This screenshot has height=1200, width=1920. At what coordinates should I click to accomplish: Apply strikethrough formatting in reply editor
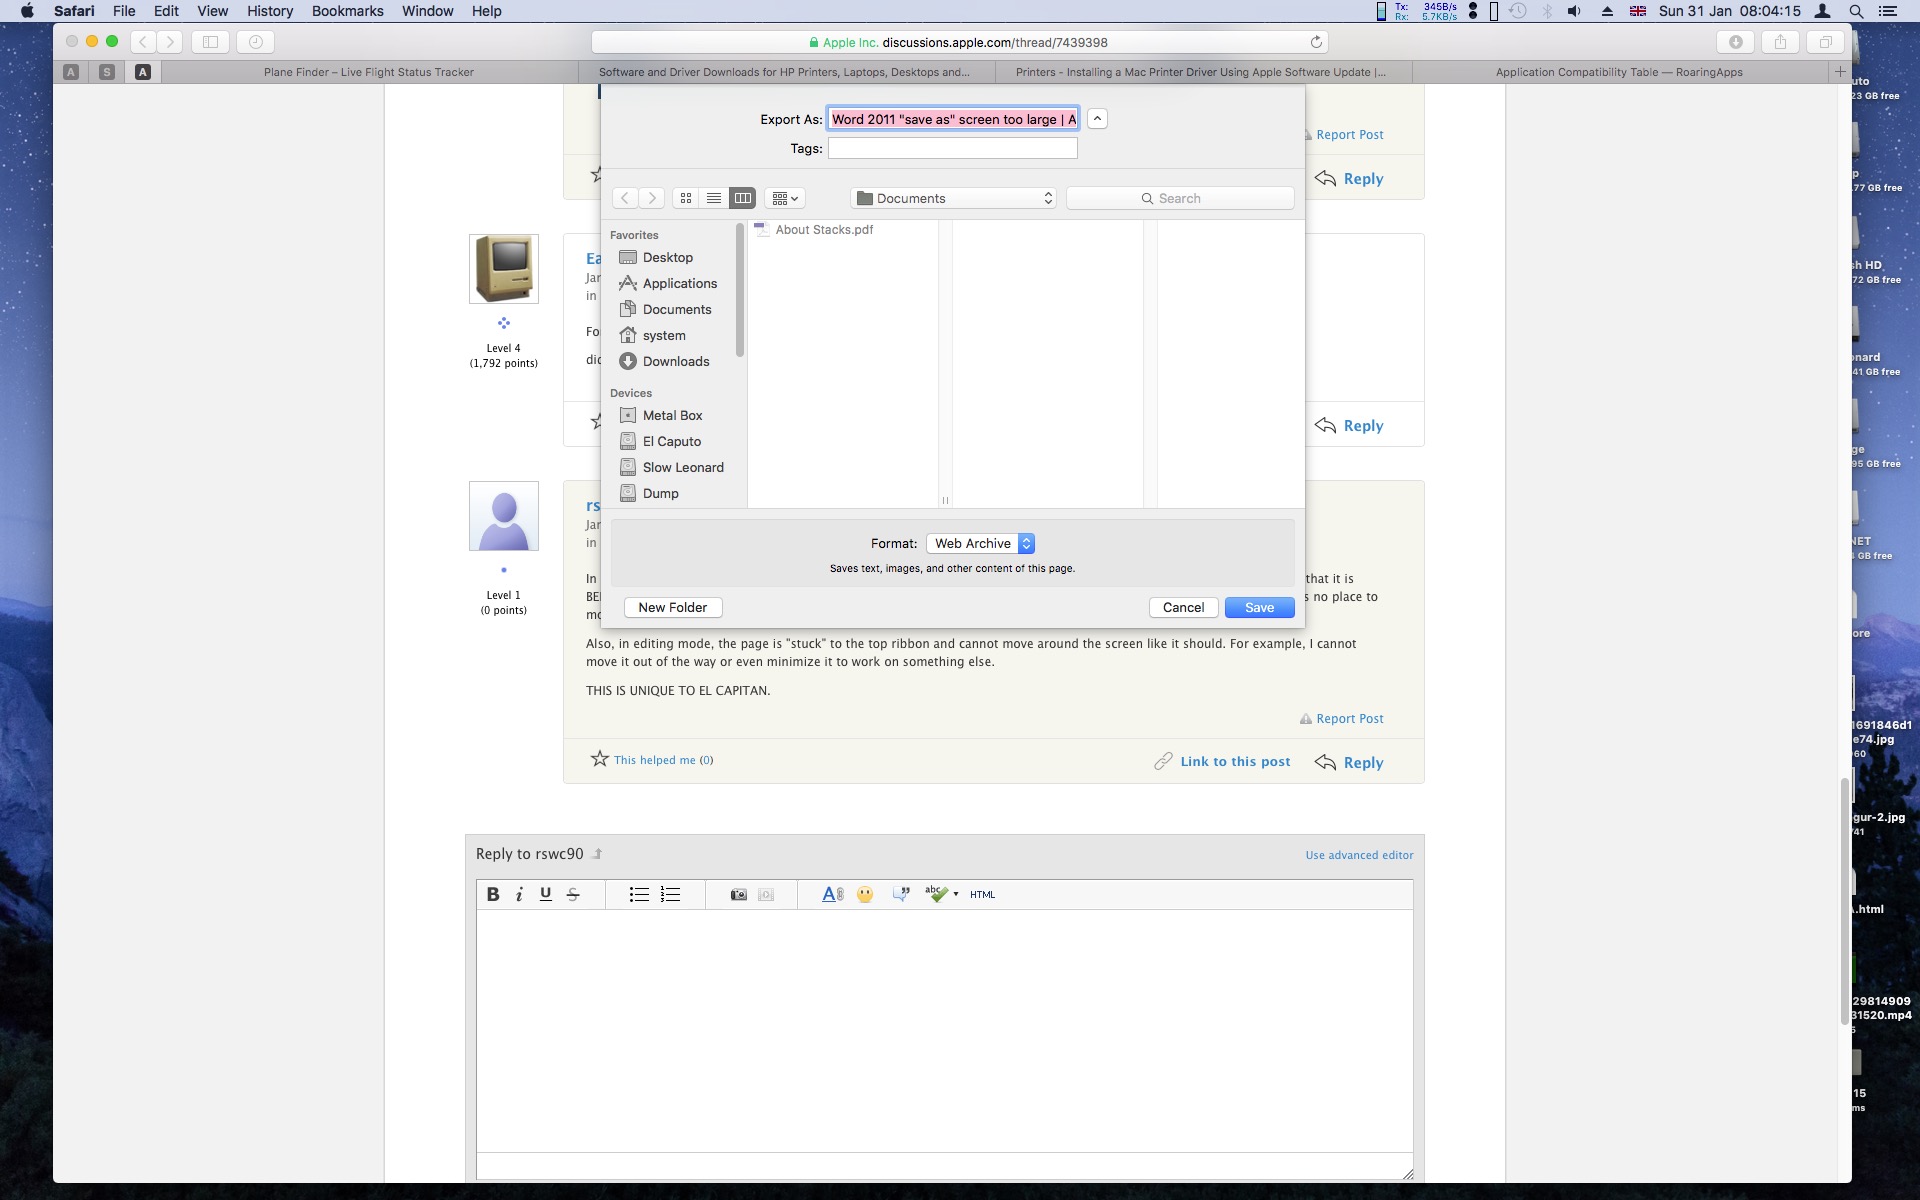click(x=573, y=894)
